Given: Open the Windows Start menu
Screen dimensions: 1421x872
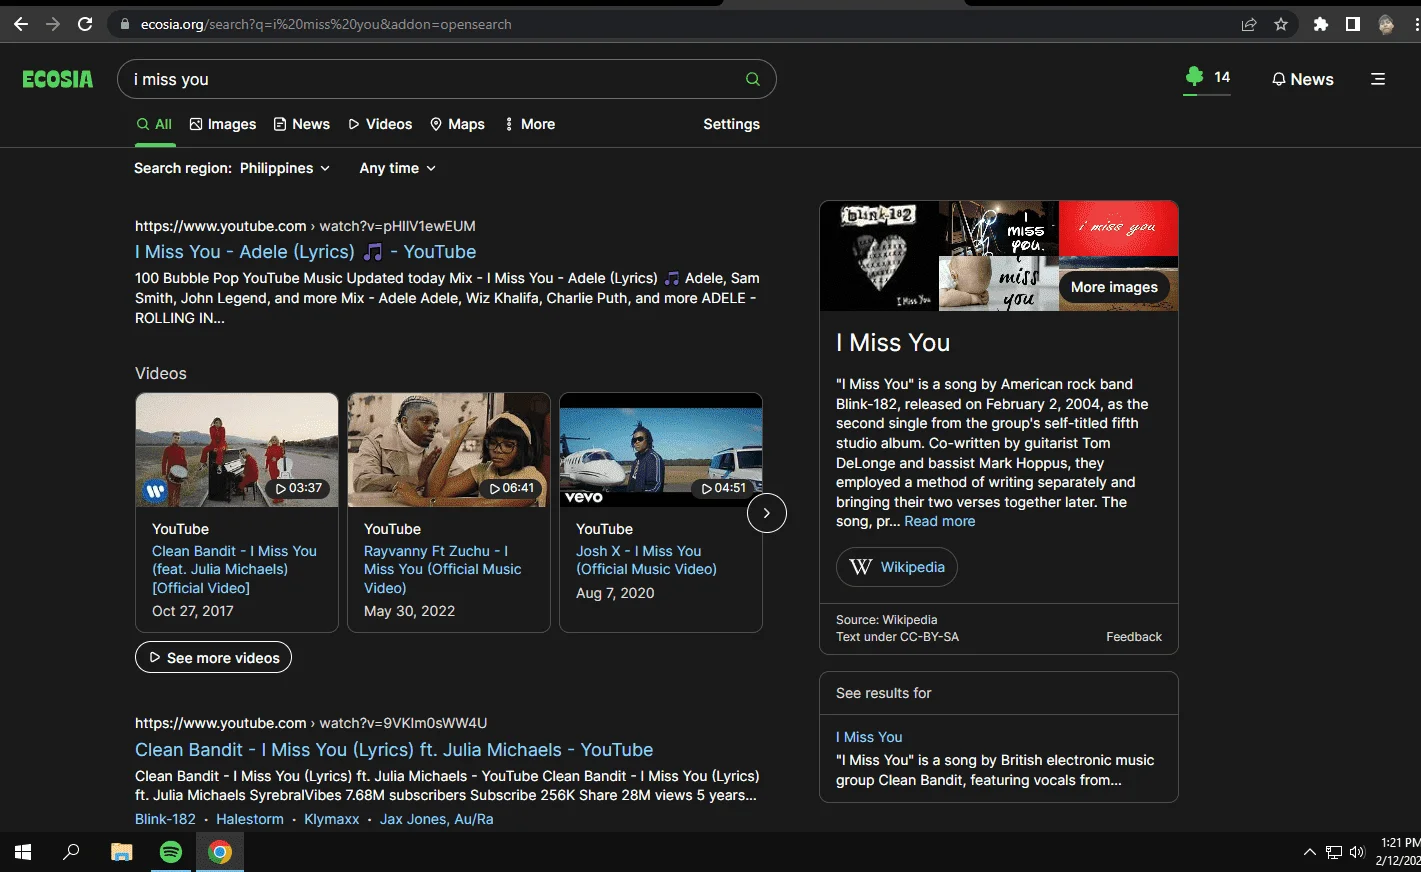Looking at the screenshot, I should pos(23,852).
